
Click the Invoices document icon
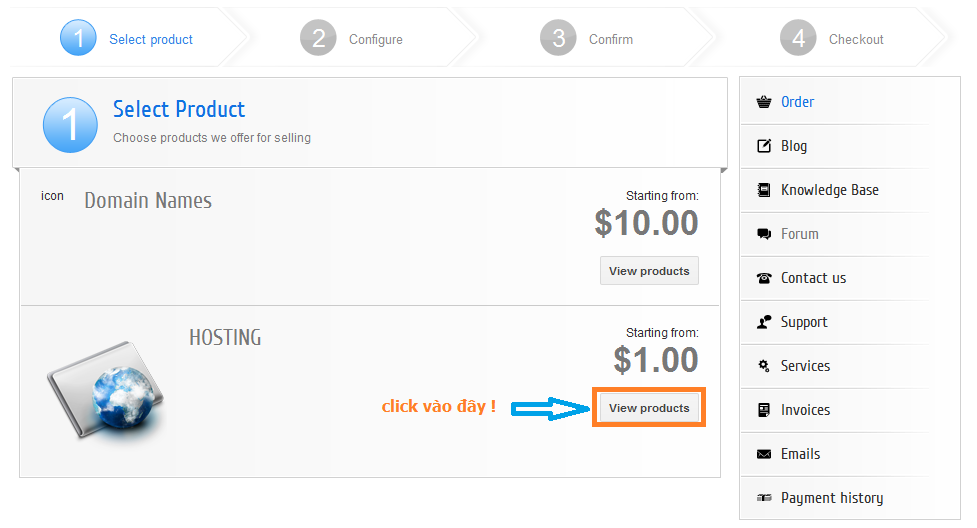coord(764,410)
